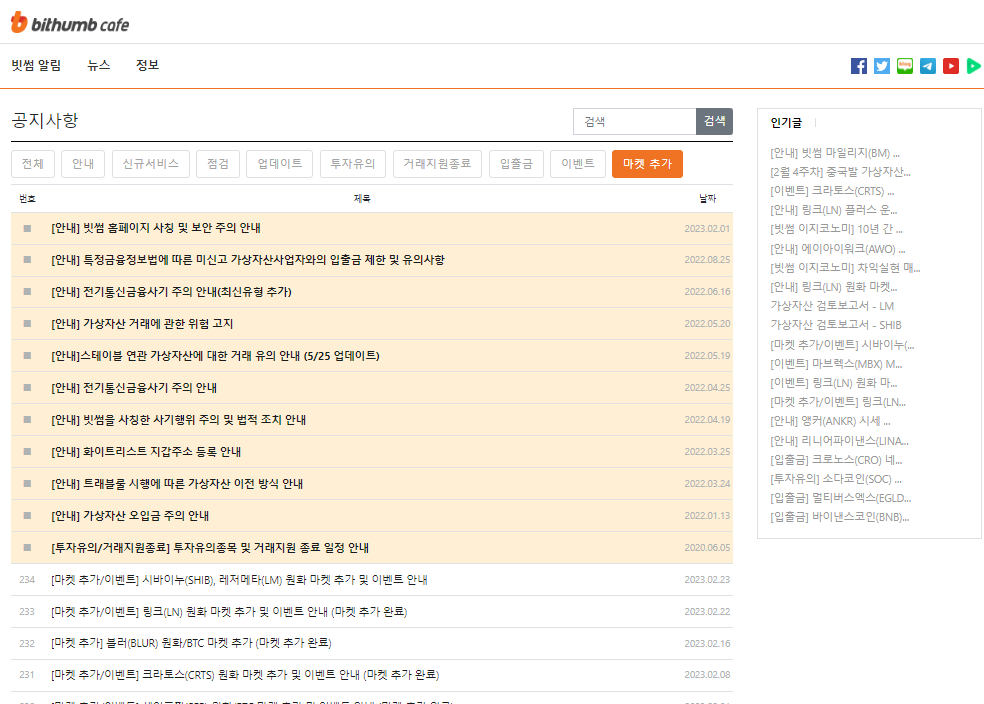Open notice 빗썸을 사칭한 사기행위 주의
Viewport: 984px width, 704px height.
click(178, 420)
